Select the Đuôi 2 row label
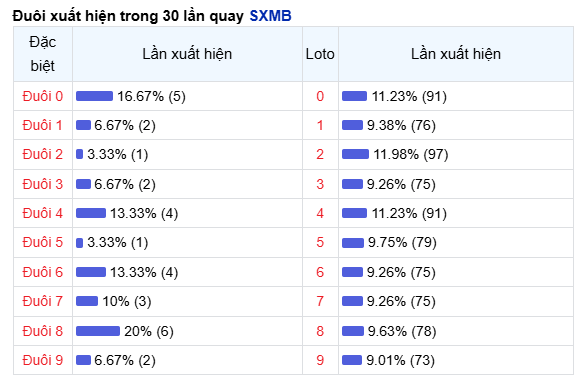 (43, 154)
